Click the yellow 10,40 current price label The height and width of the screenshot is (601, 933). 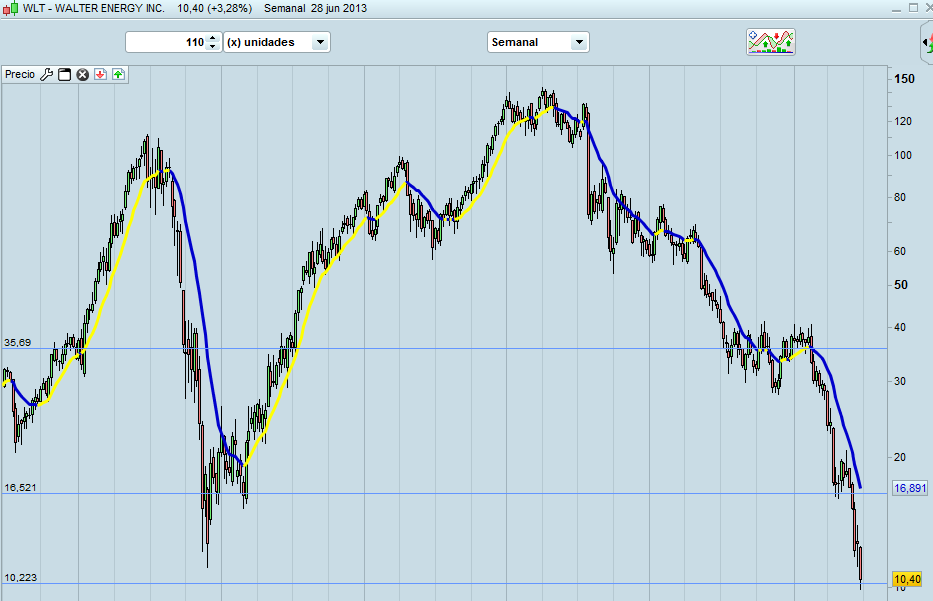pos(907,579)
